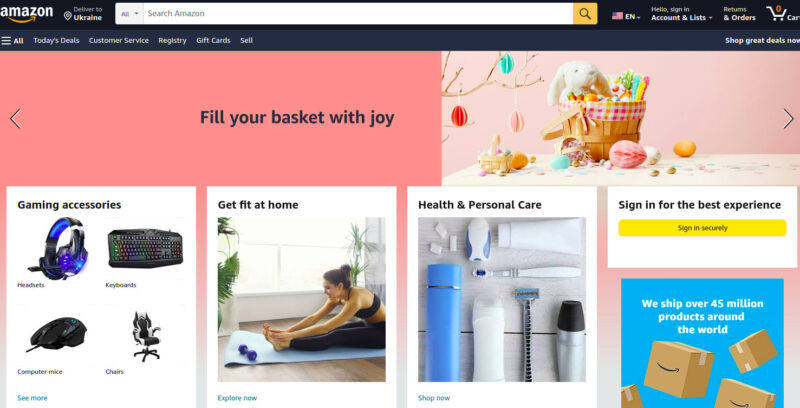
Task: Open Today's Deals in navigation bar
Action: pos(56,40)
